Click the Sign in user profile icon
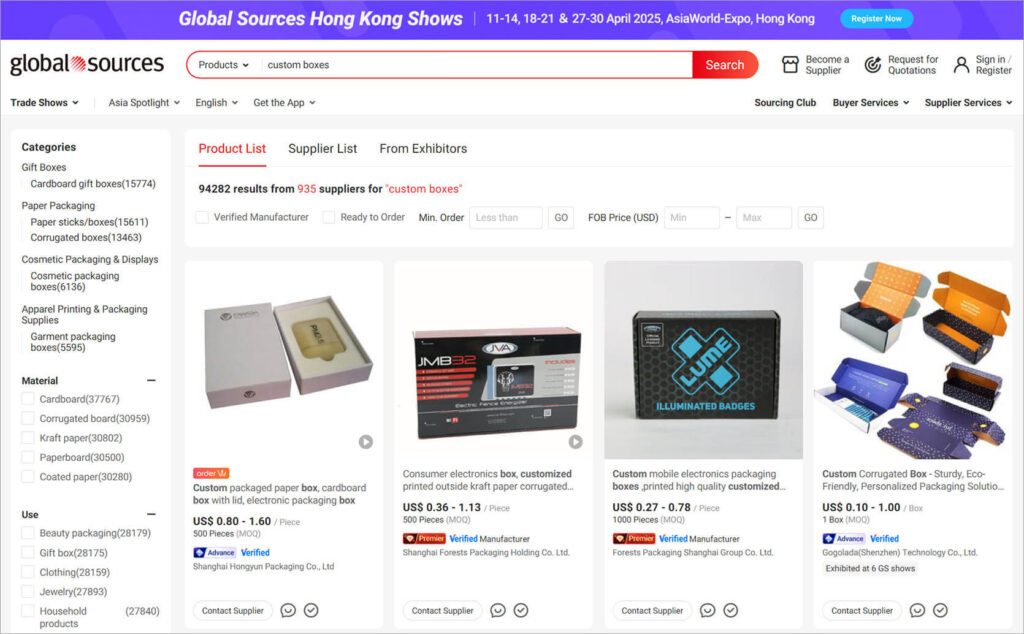 point(961,65)
